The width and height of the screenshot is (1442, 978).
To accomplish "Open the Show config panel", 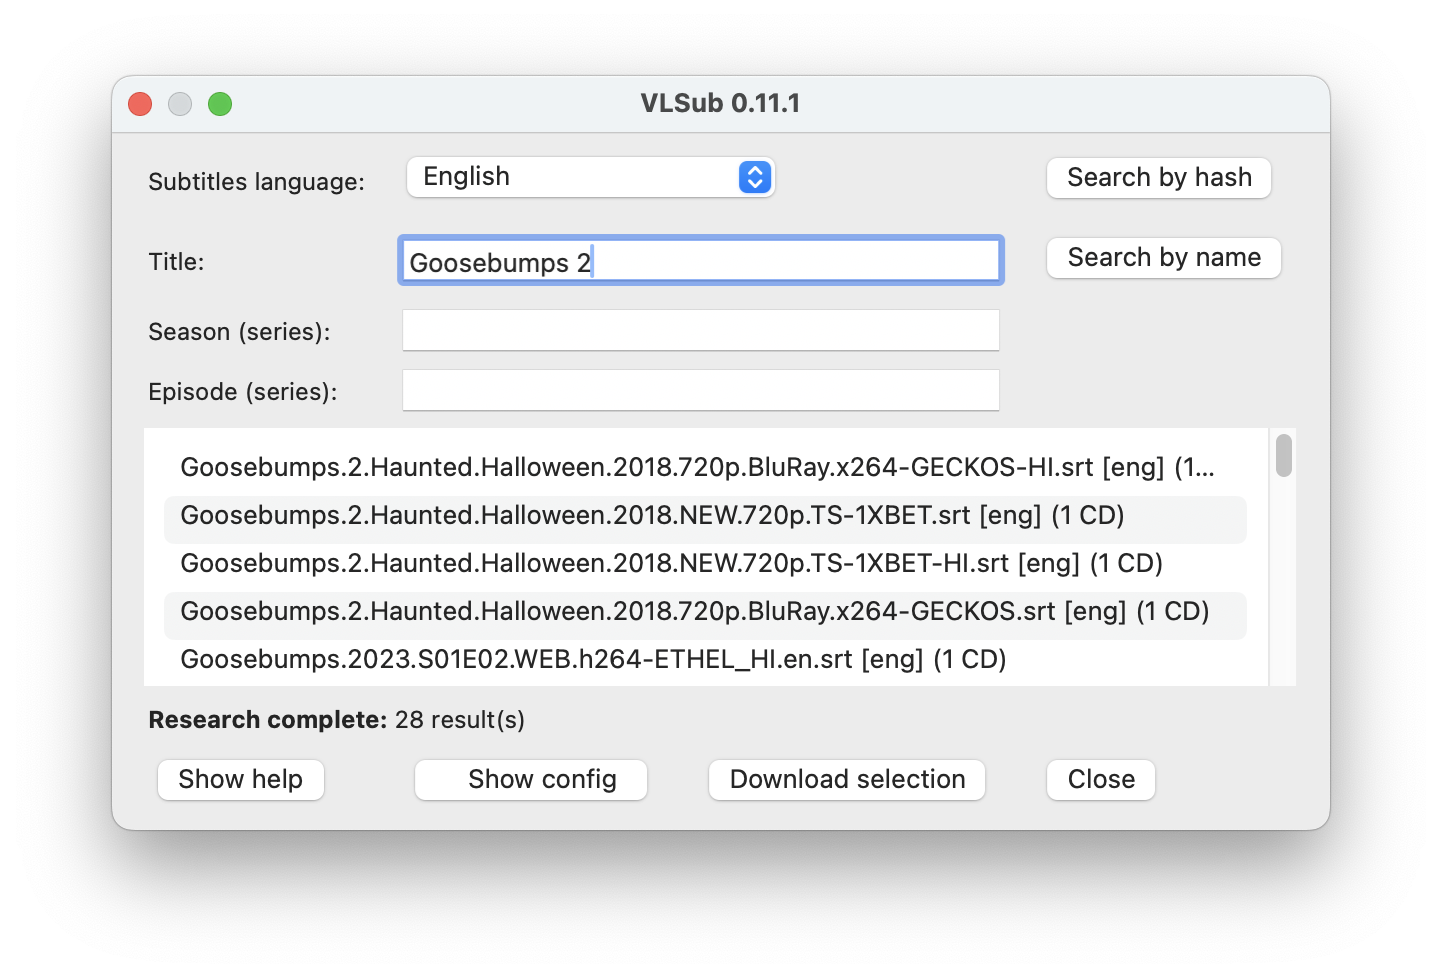I will click(531, 779).
